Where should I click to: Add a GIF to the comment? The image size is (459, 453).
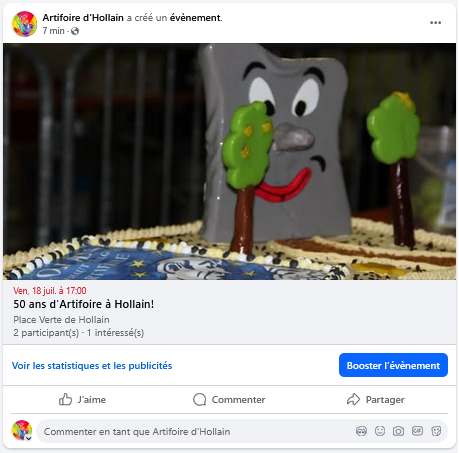coord(417,431)
